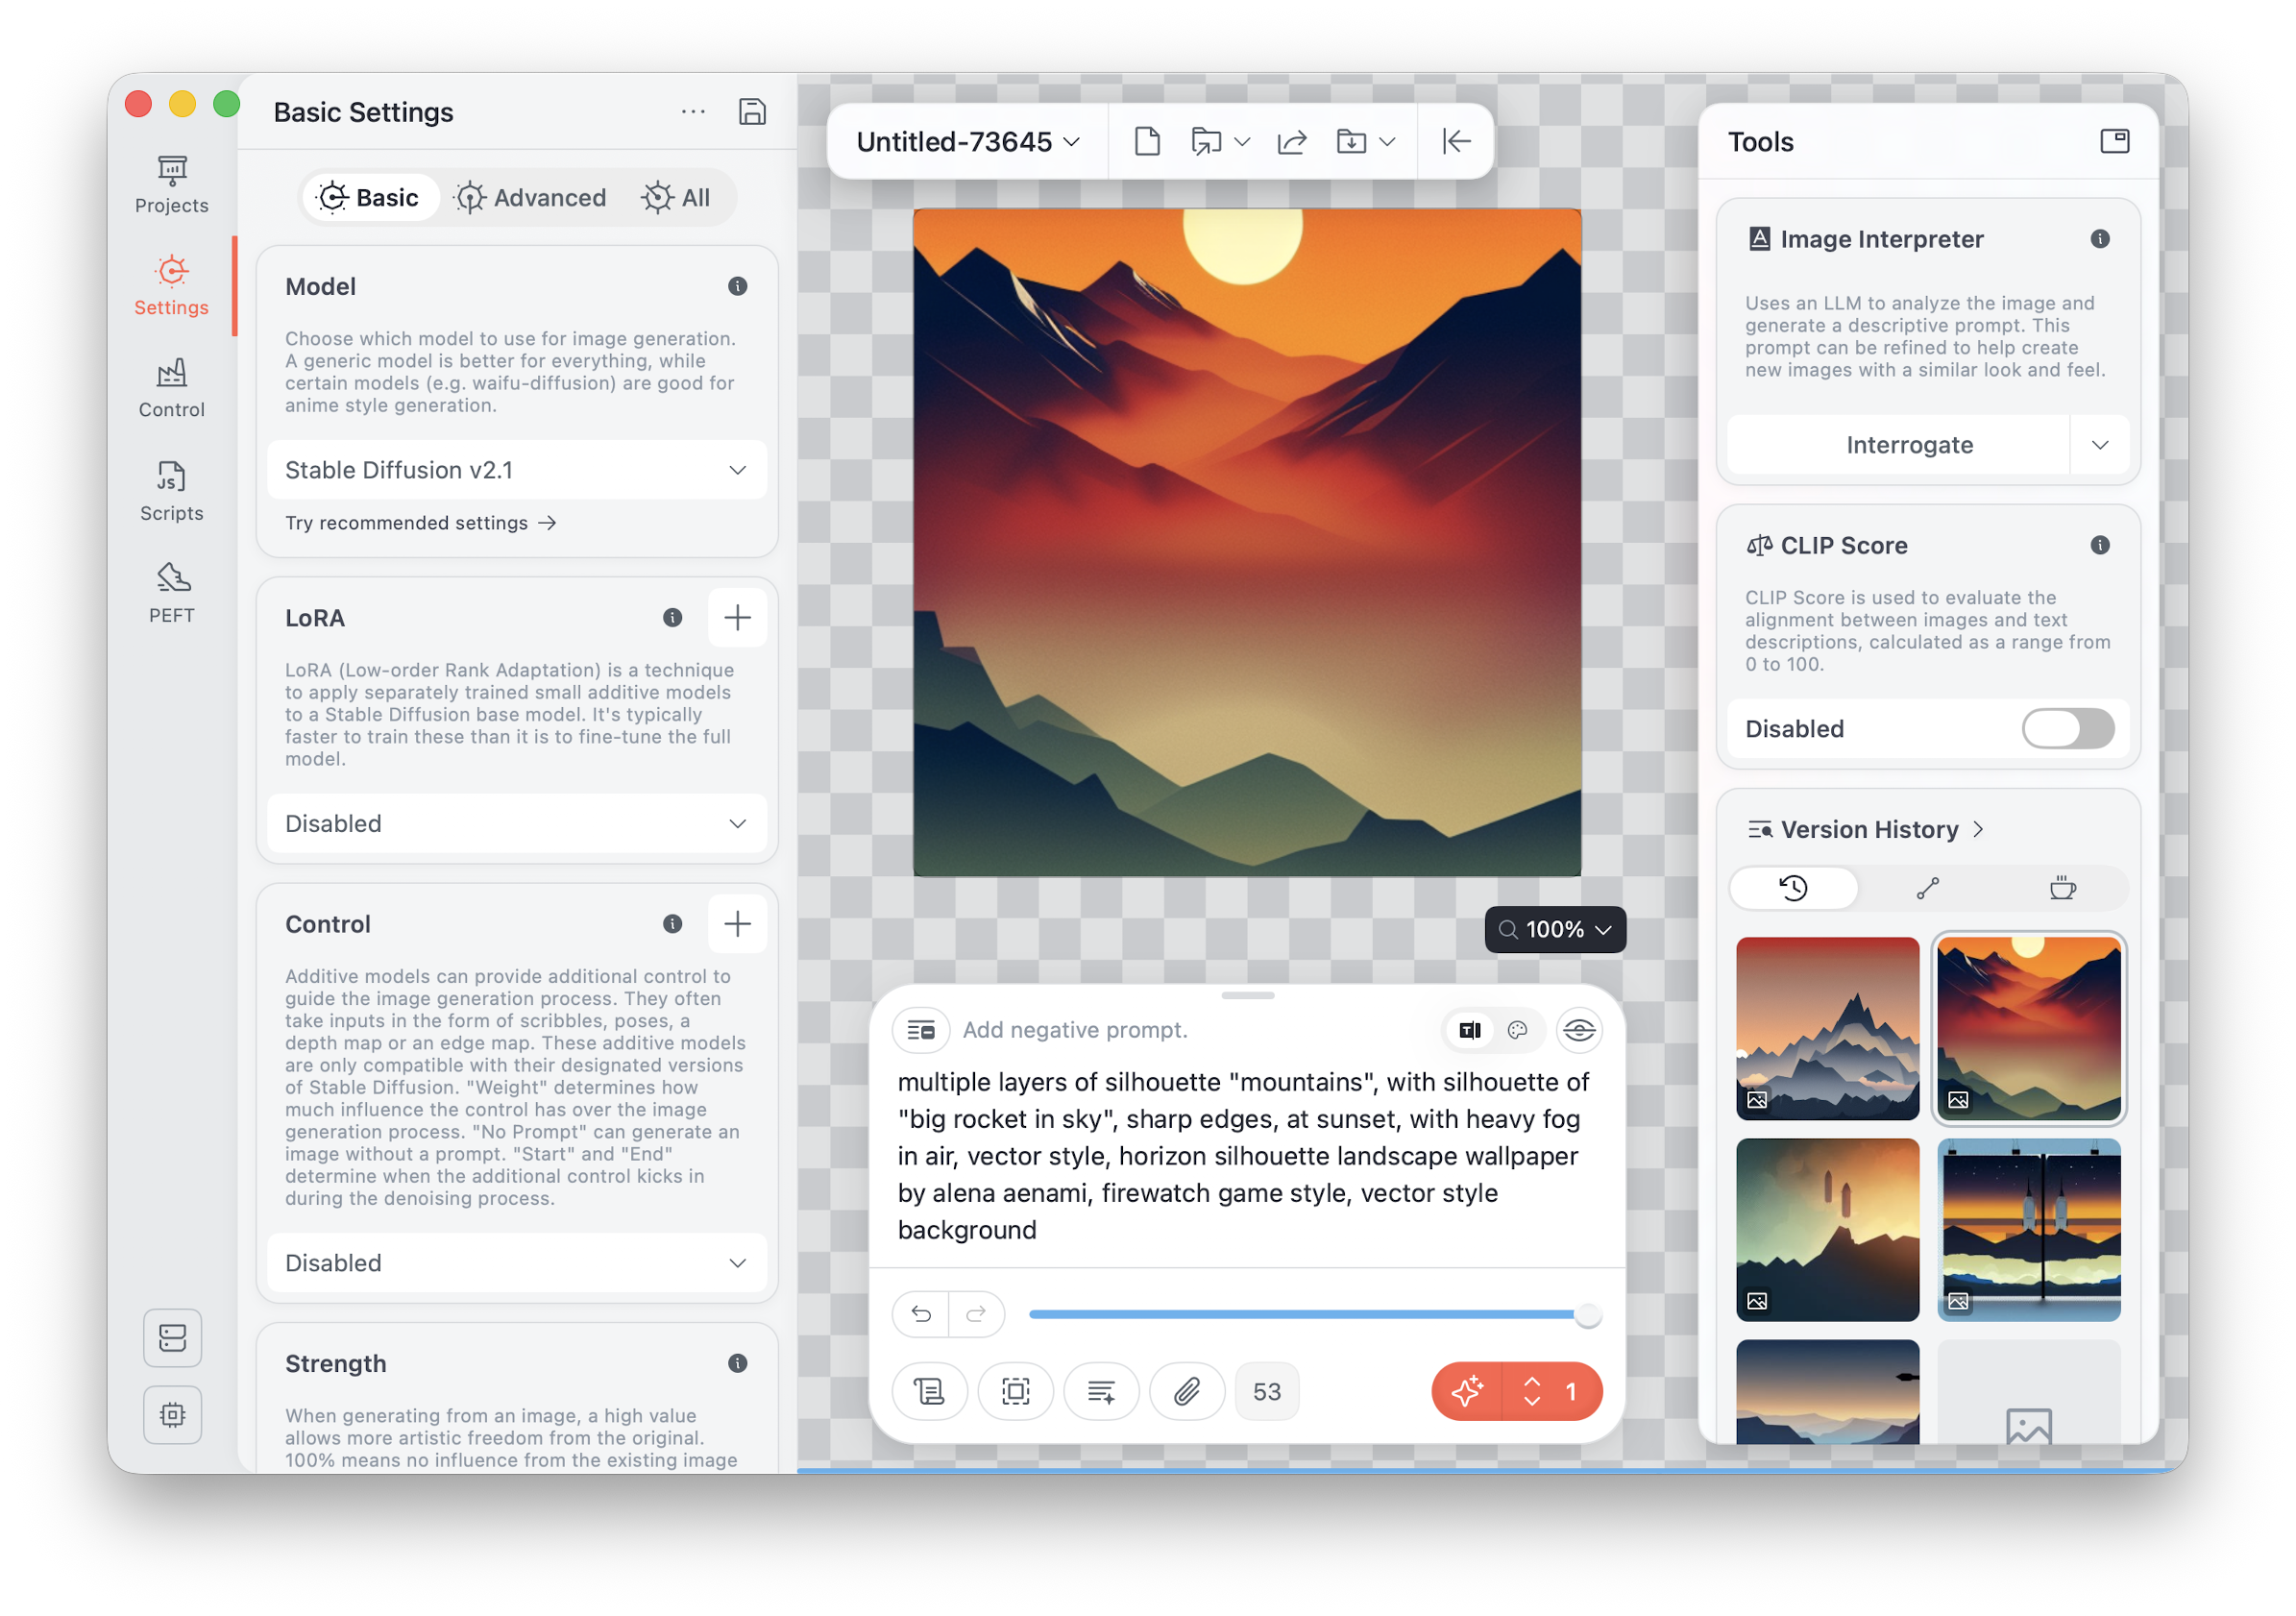Switch to the Advanced settings tab
Viewport: 2296px width, 1616px height.
[x=531, y=198]
